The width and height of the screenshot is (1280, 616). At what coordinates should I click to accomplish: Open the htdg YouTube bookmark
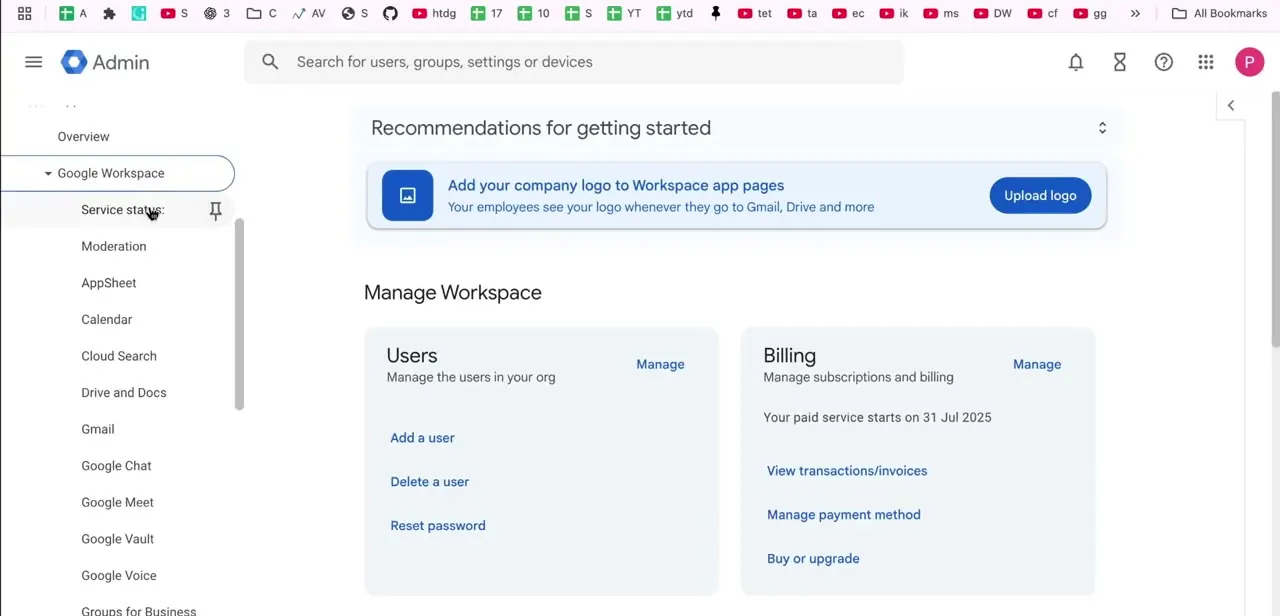click(434, 13)
